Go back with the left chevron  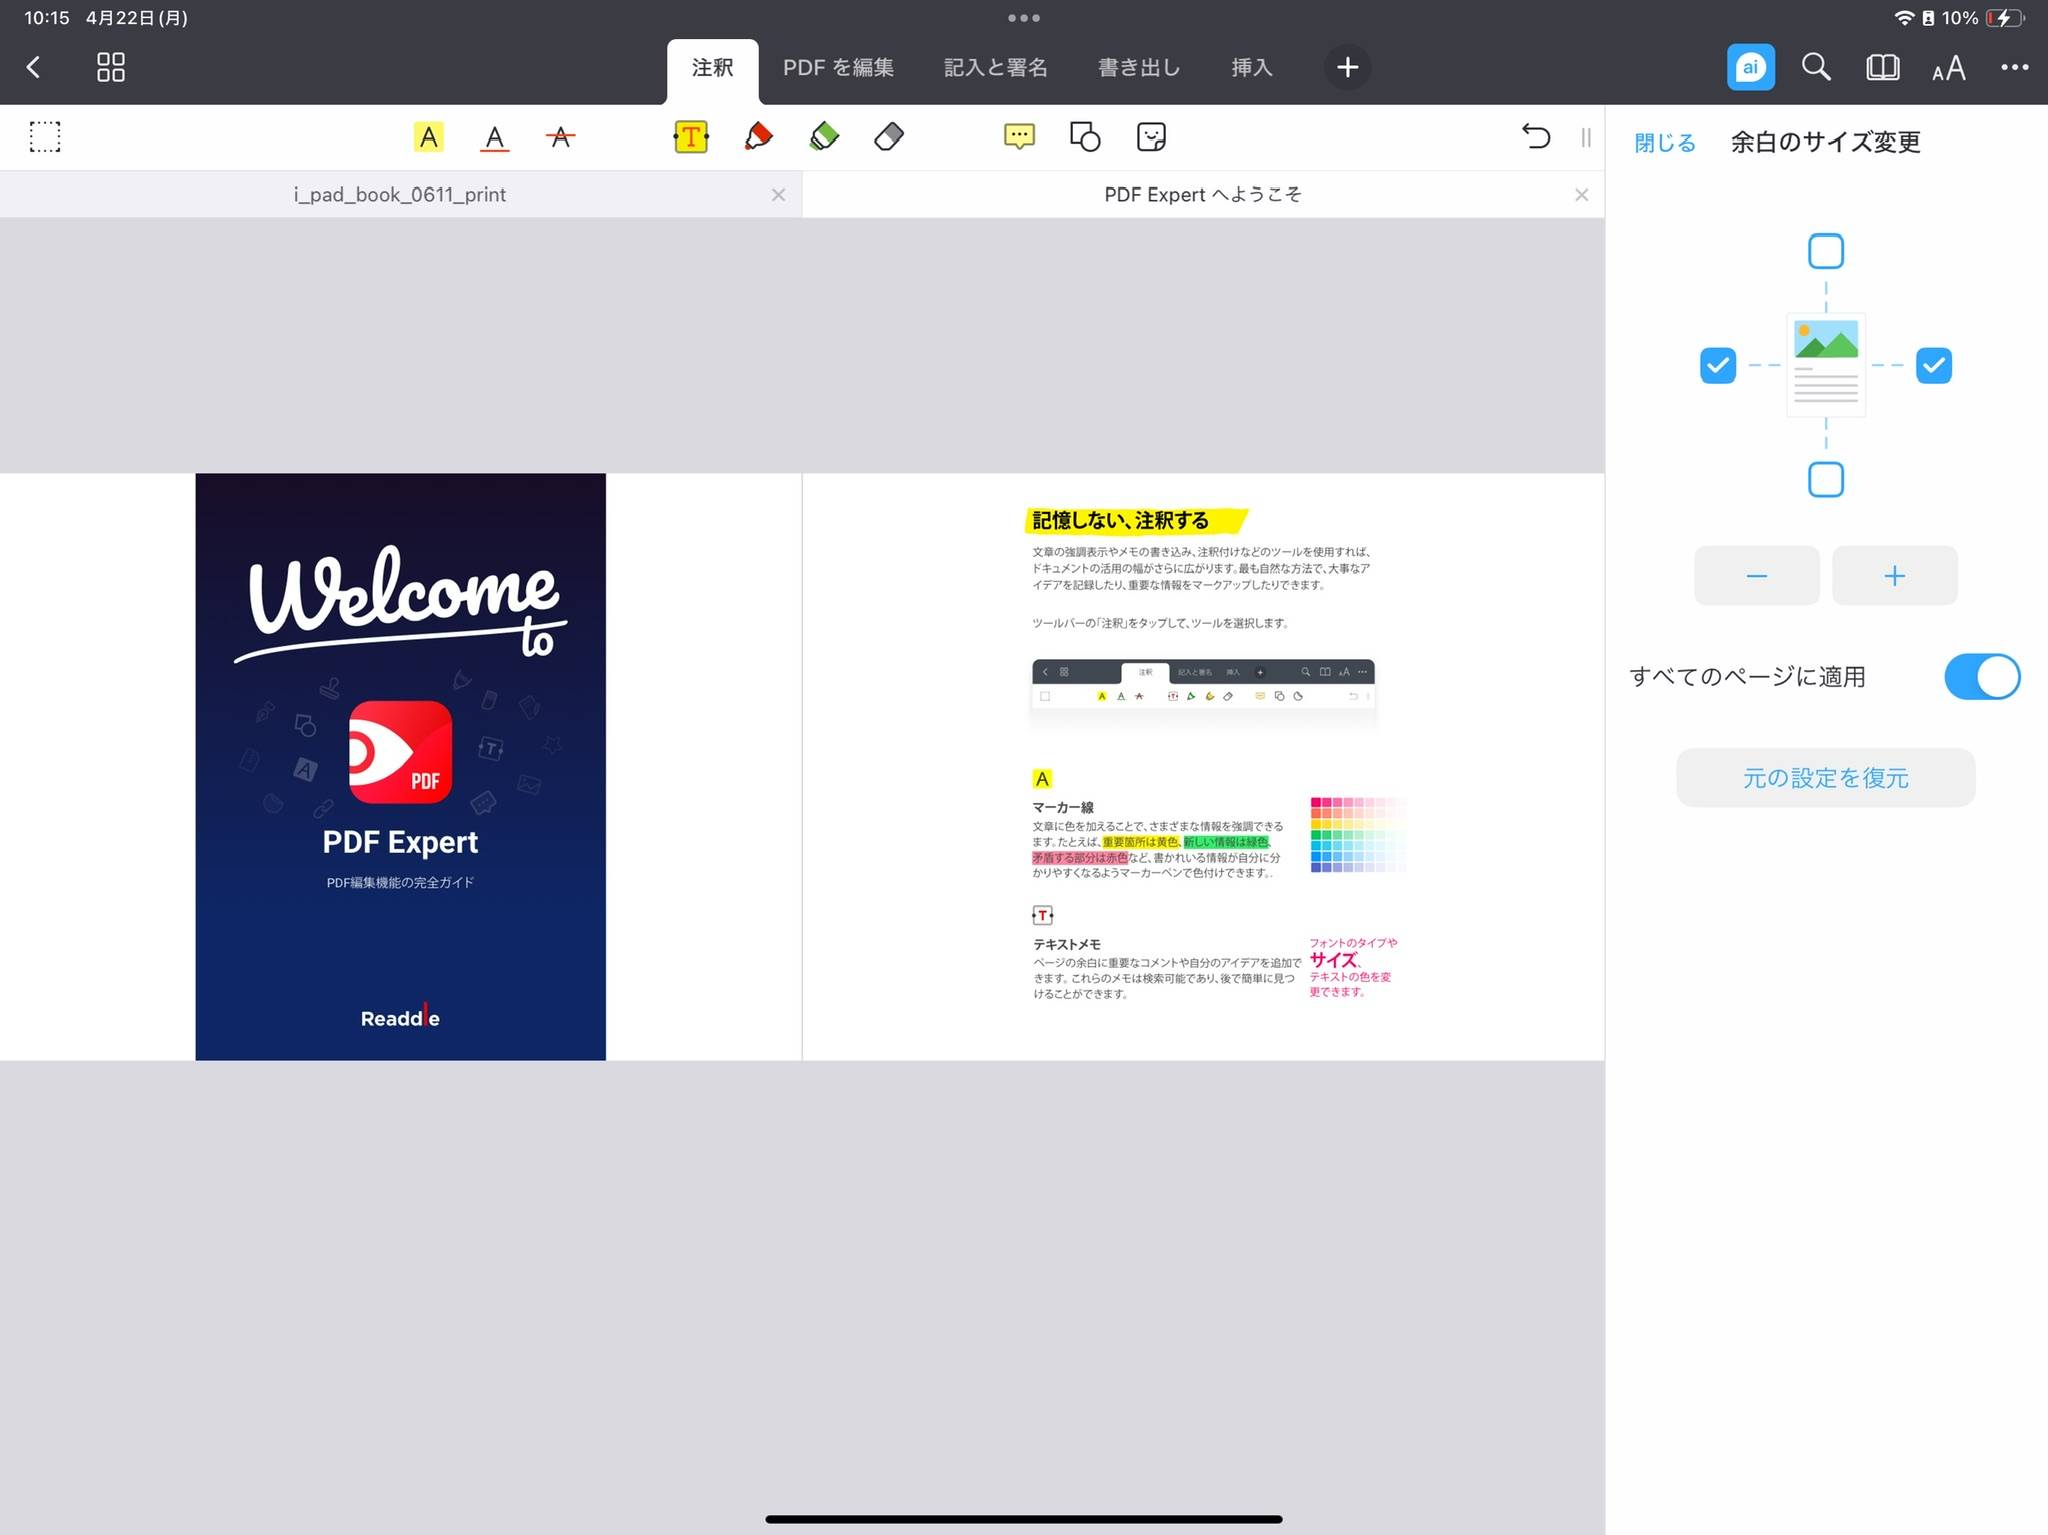(34, 67)
